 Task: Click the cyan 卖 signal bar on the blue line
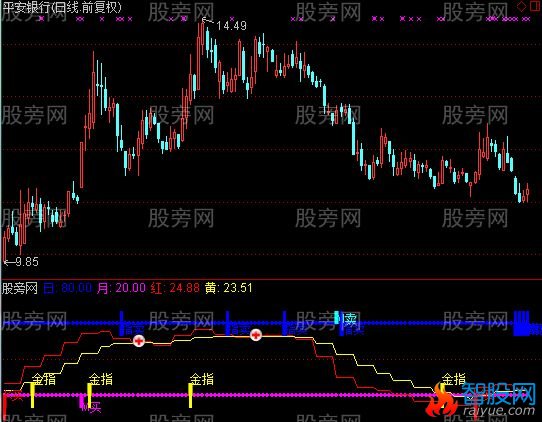pos(337,317)
